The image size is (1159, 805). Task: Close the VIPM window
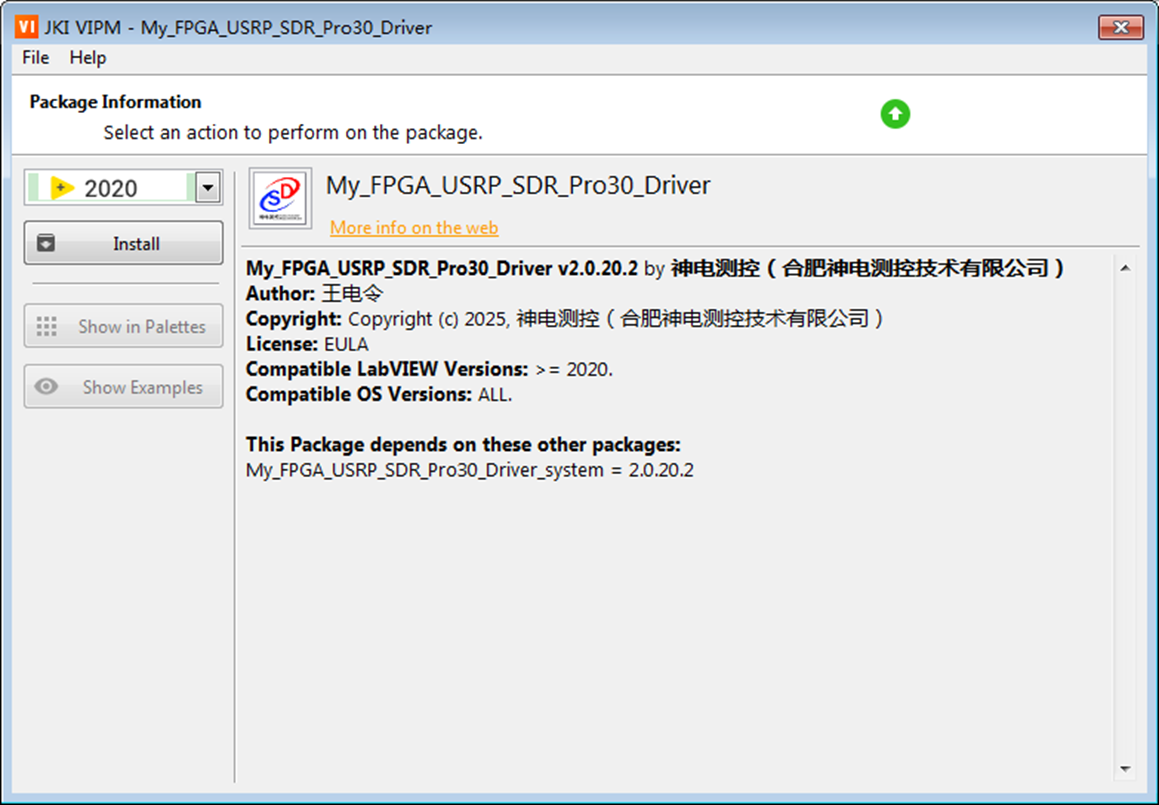(x=1121, y=27)
